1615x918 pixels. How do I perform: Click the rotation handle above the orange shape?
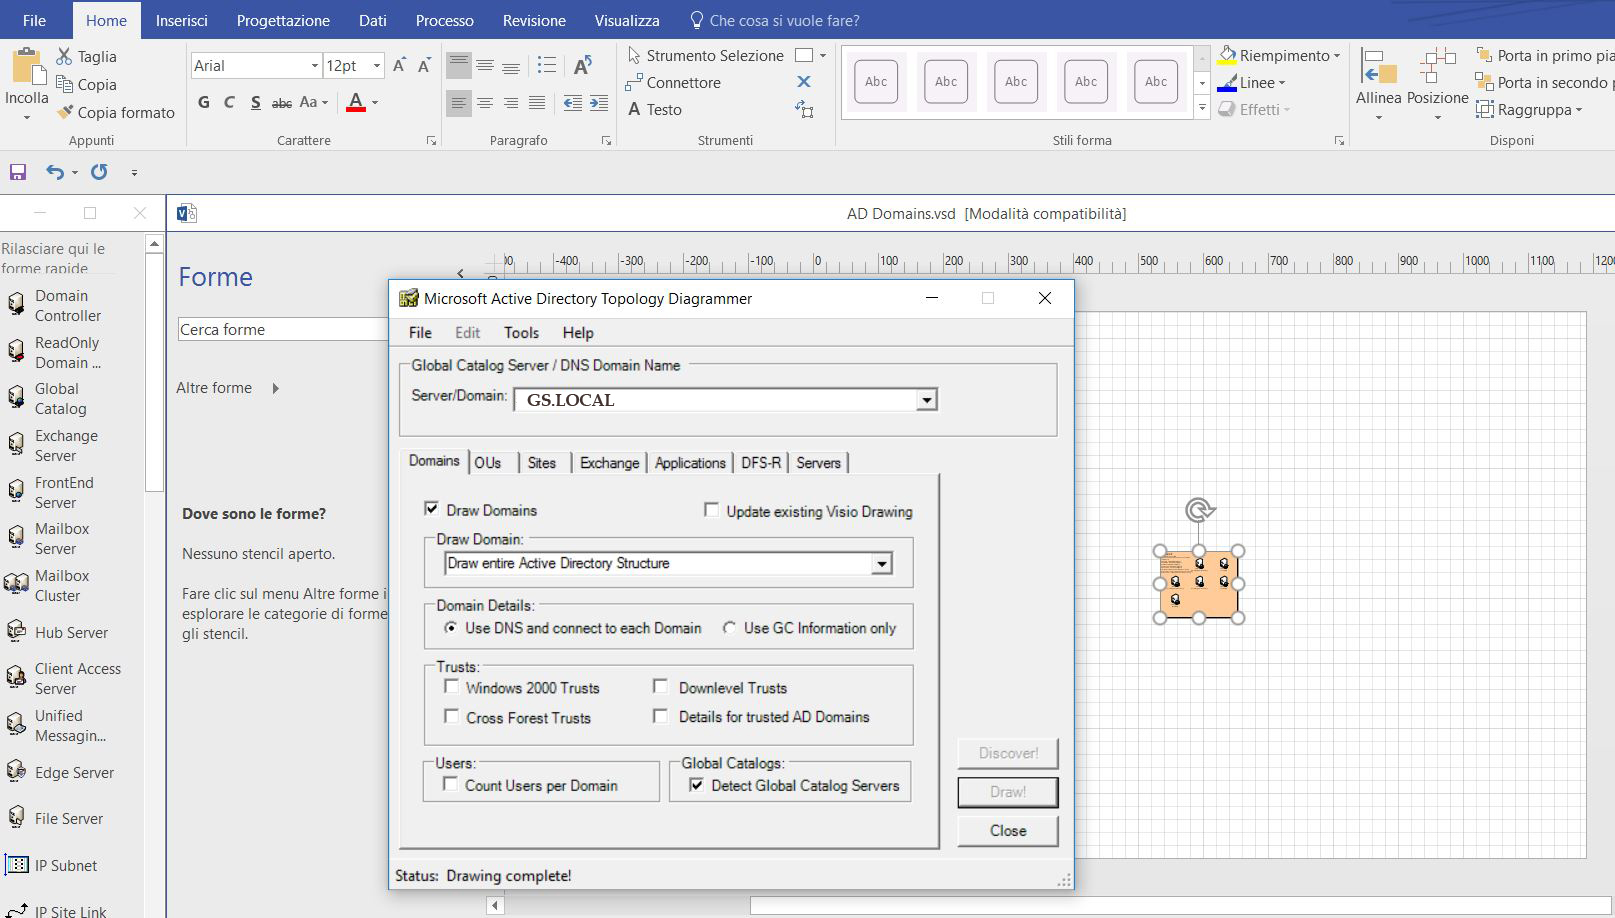click(x=1199, y=510)
